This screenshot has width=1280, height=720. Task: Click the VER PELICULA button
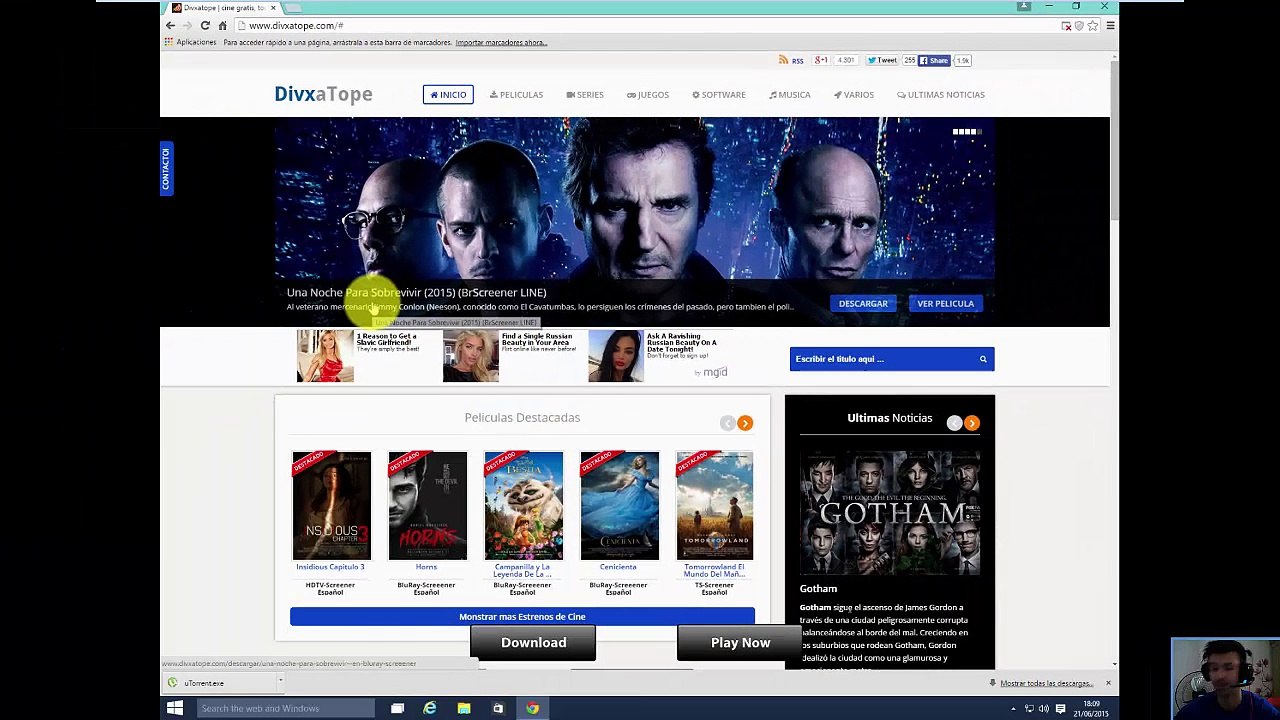click(x=945, y=303)
